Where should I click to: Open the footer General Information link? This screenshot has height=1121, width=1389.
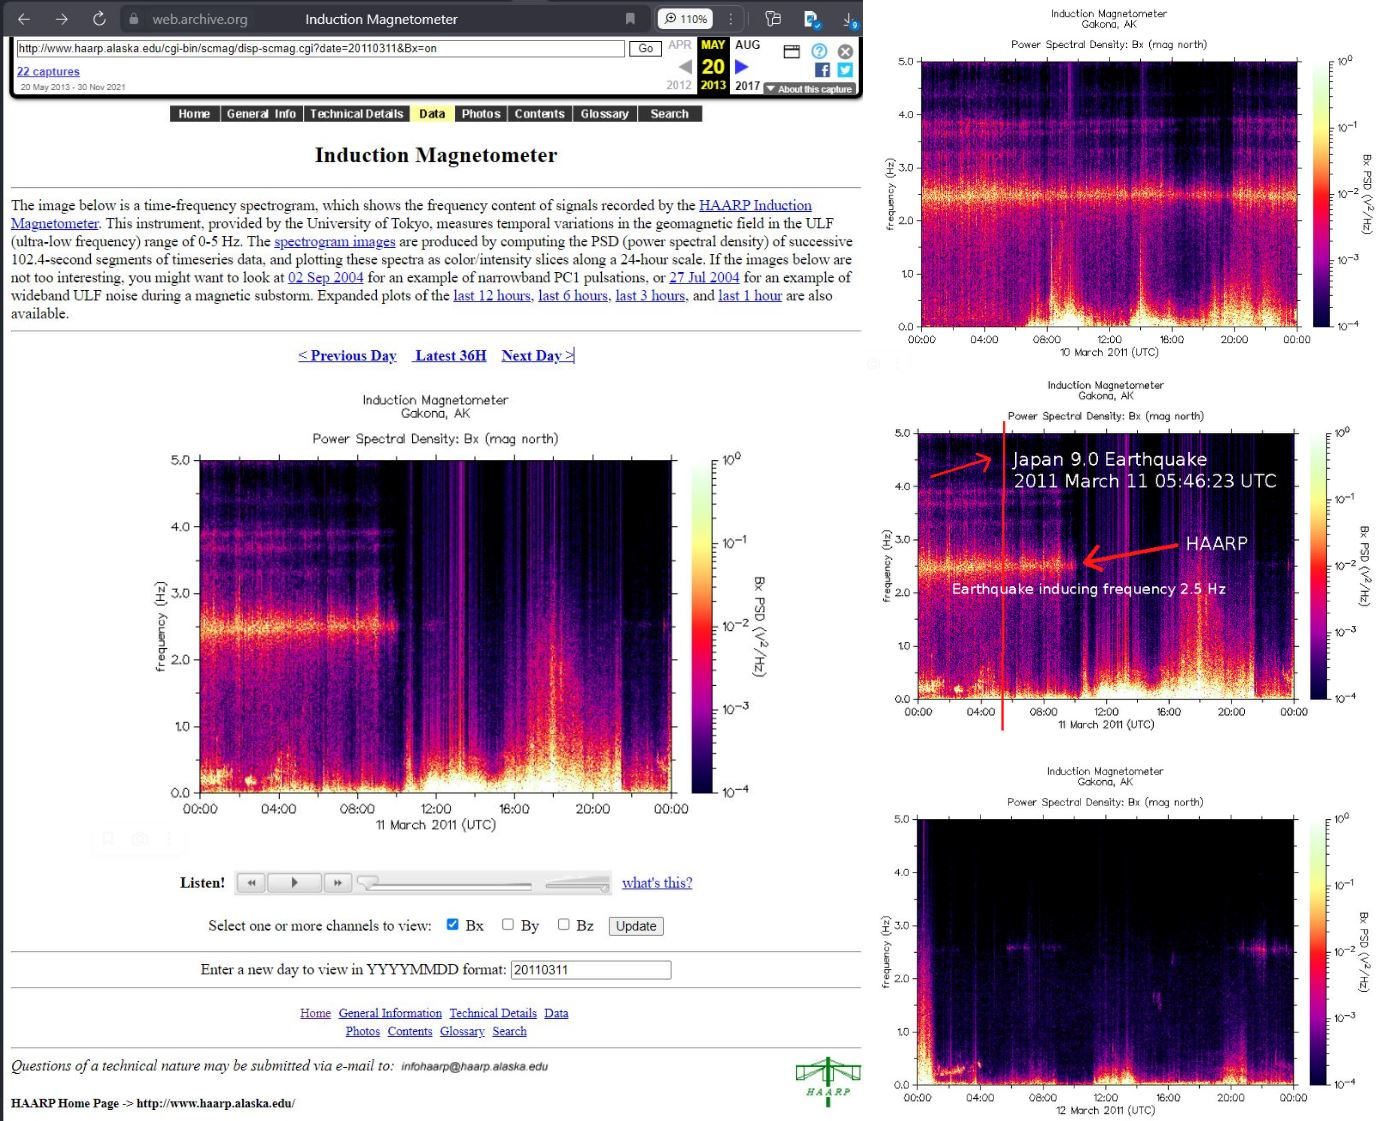point(390,1013)
